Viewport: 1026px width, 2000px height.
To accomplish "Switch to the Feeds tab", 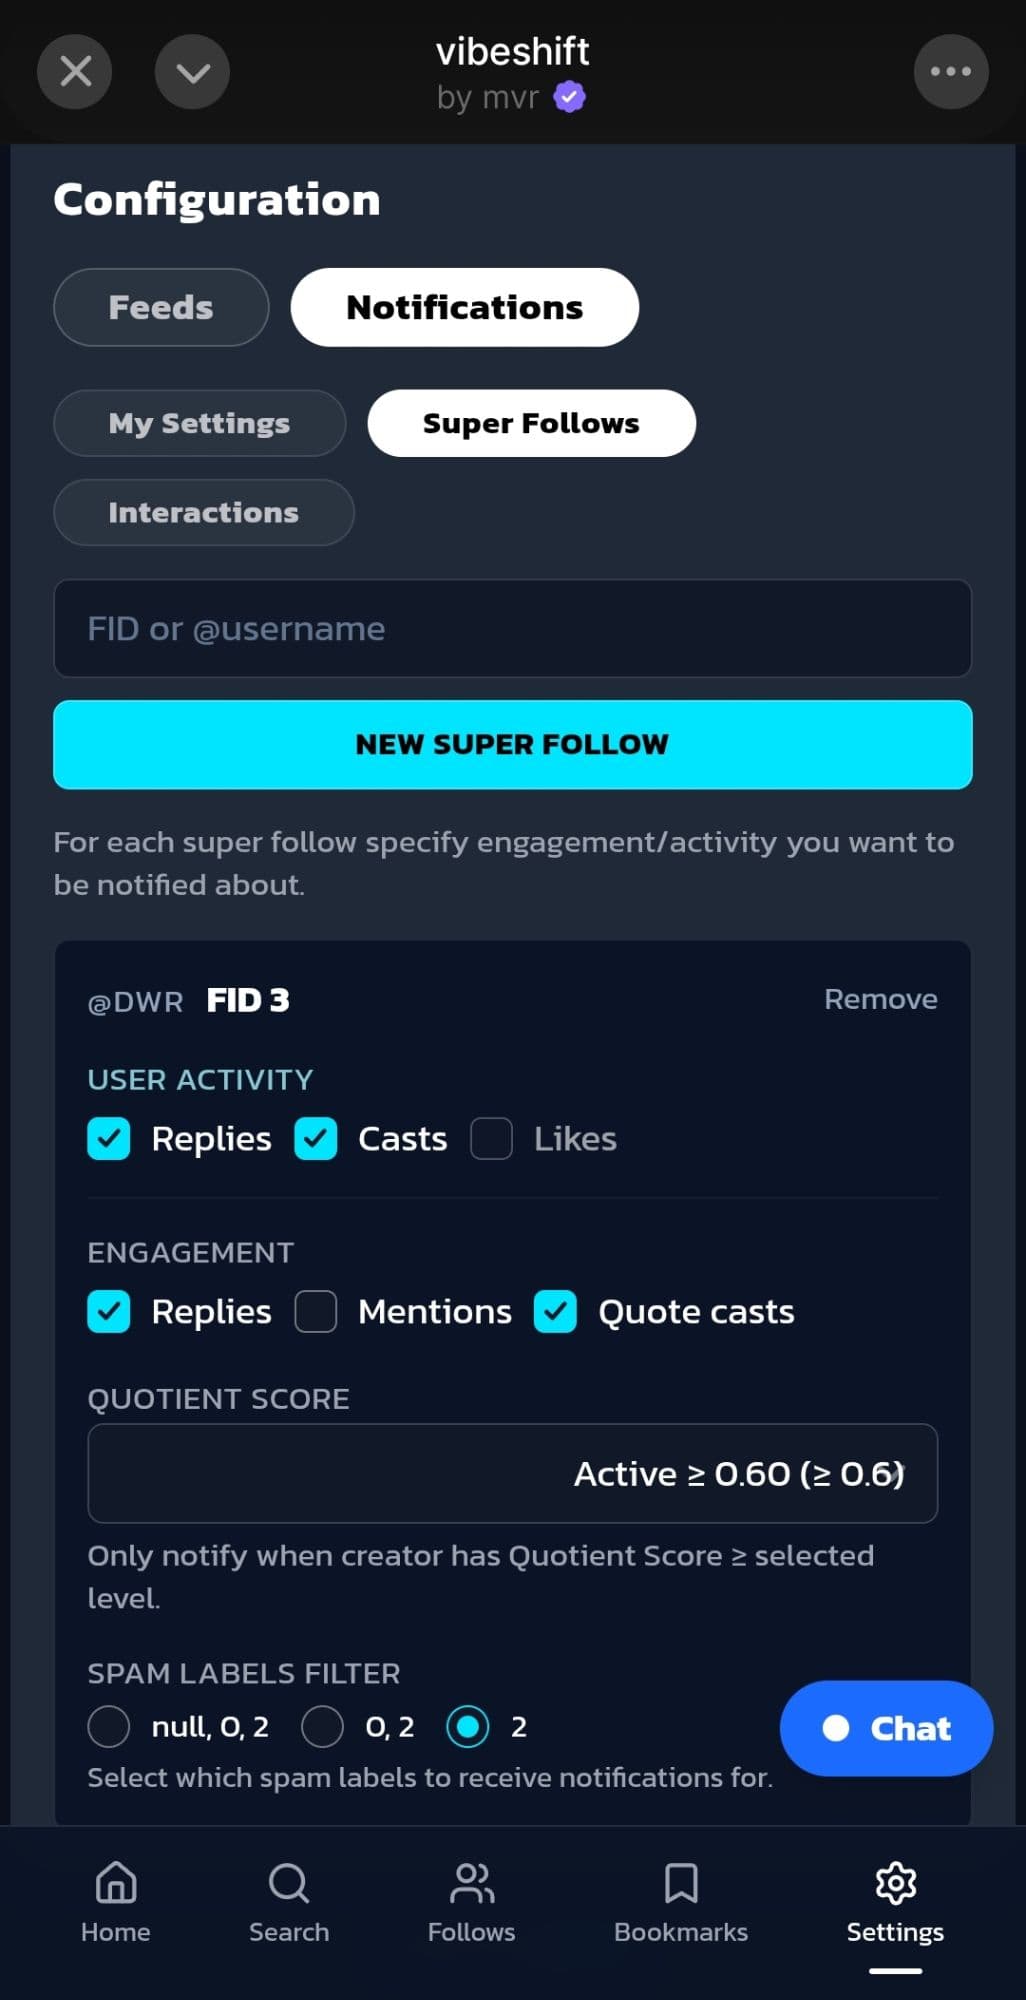I will pyautogui.click(x=160, y=307).
